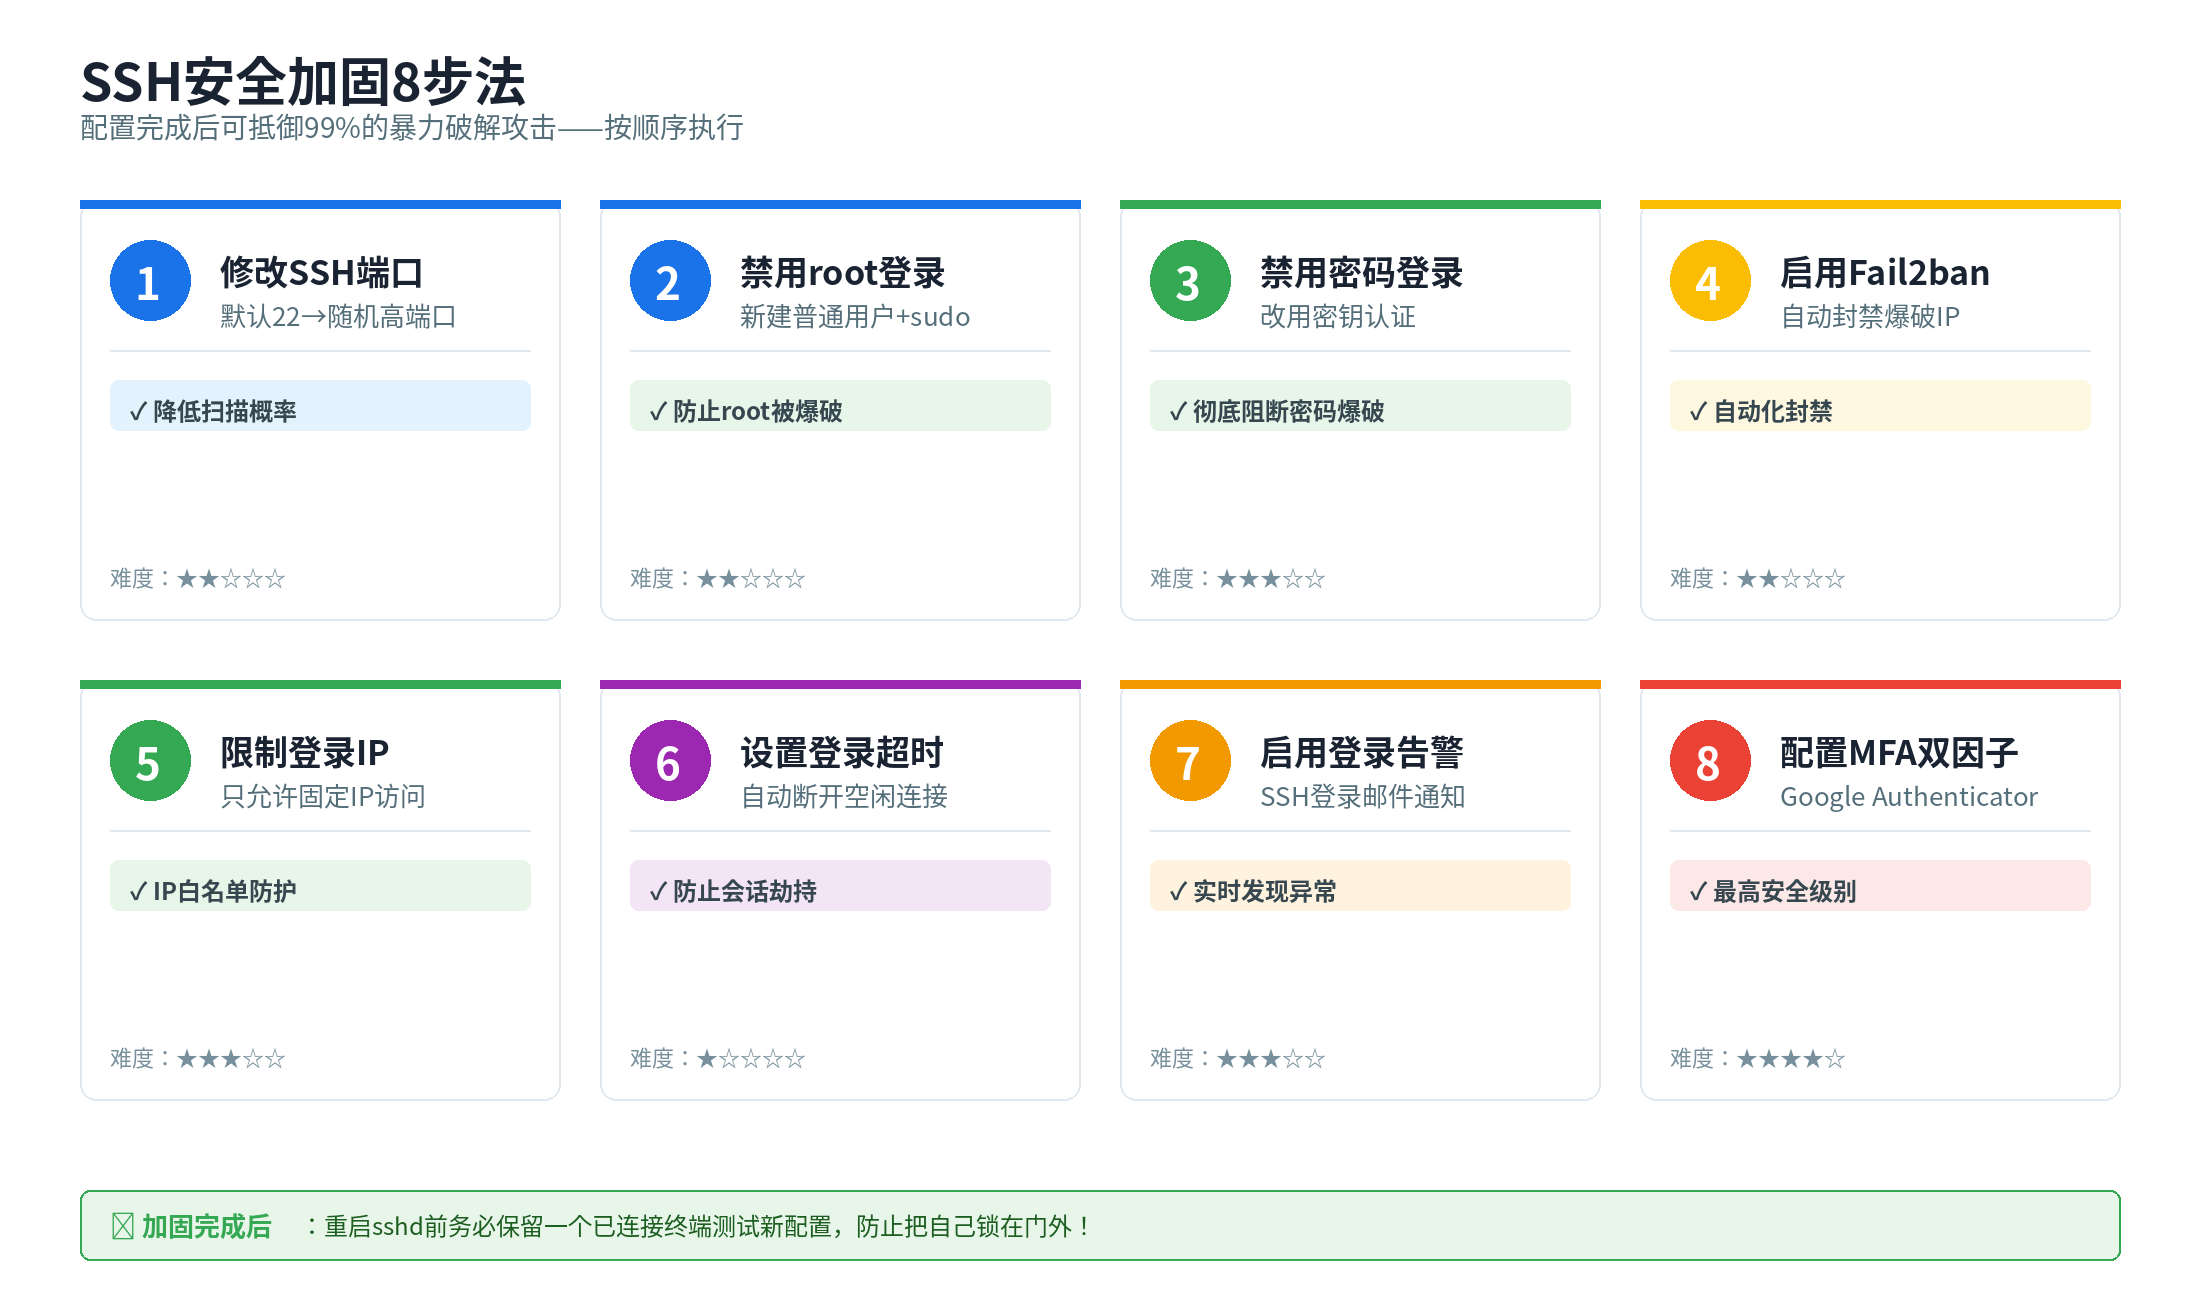The height and width of the screenshot is (1300, 2200).
Task: Select the 限制登录IP card title
Action: click(x=304, y=752)
